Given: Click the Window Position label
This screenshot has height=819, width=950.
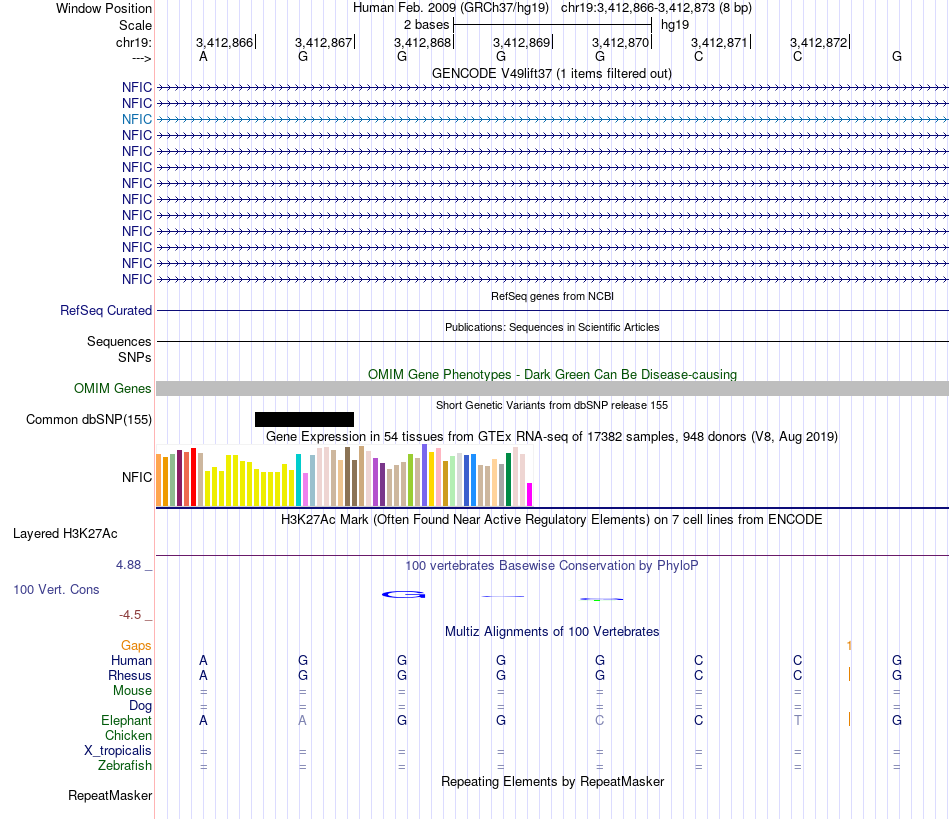Looking at the screenshot, I should point(104,8).
